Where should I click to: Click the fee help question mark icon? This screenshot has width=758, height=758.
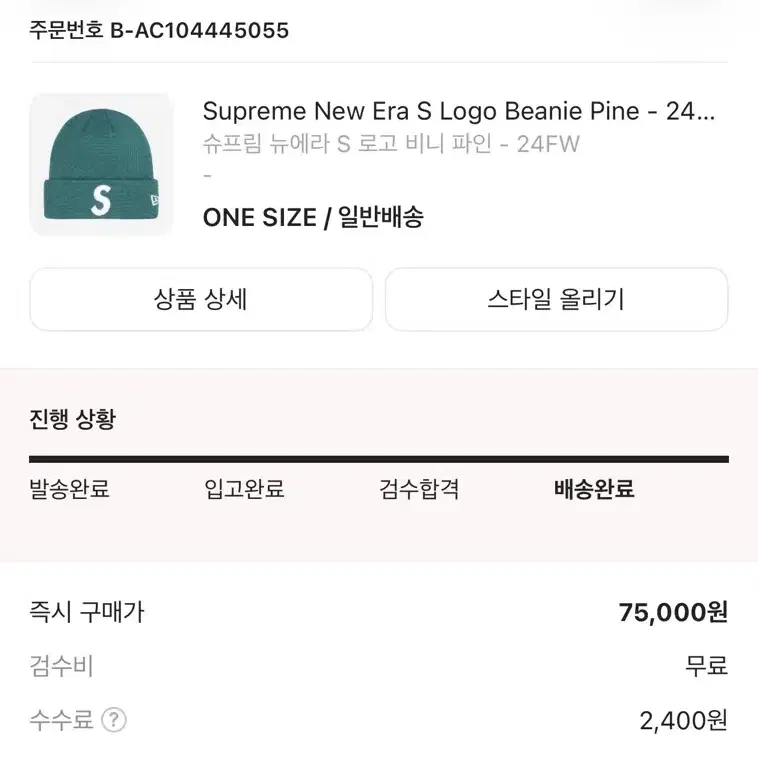click(x=114, y=720)
